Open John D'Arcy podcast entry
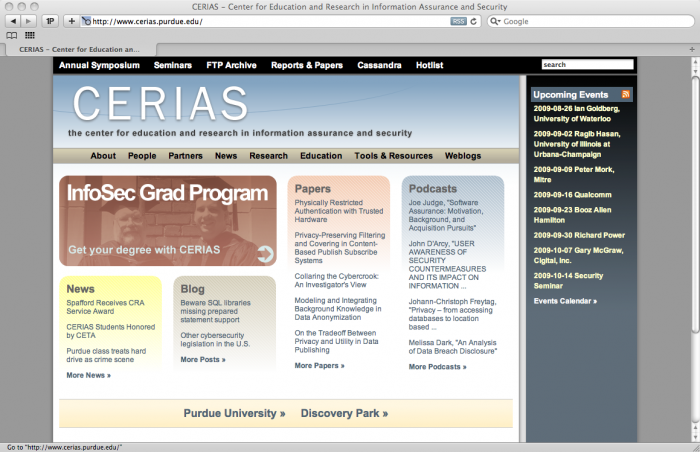 [447, 264]
